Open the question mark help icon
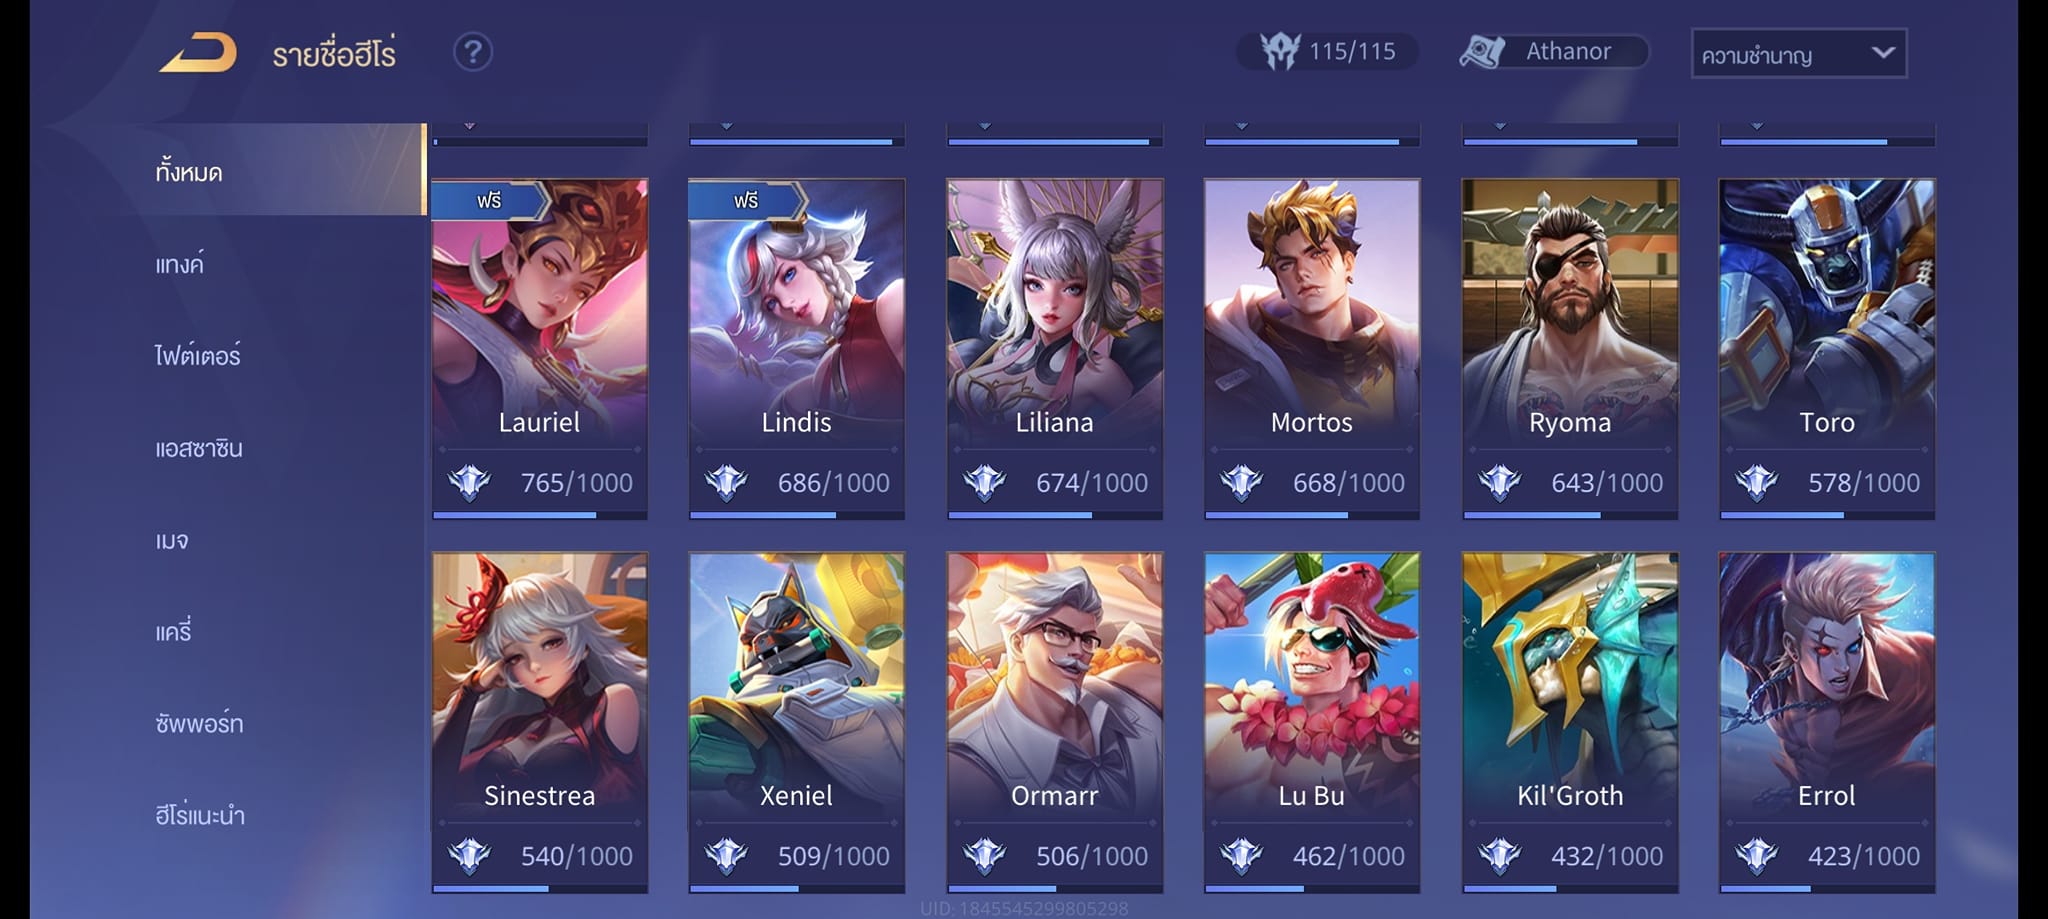The width and height of the screenshot is (2048, 919). pyautogui.click(x=473, y=52)
